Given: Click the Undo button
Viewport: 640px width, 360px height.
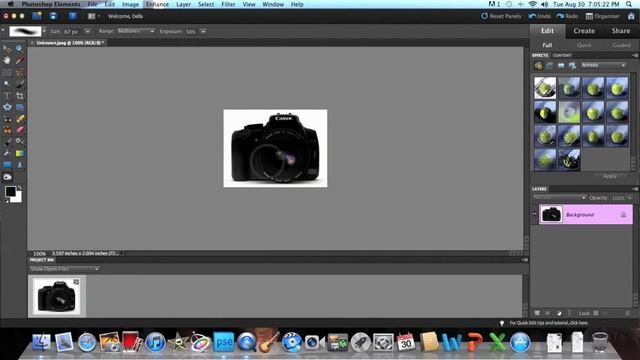Looking at the screenshot, I should click(x=540, y=16).
